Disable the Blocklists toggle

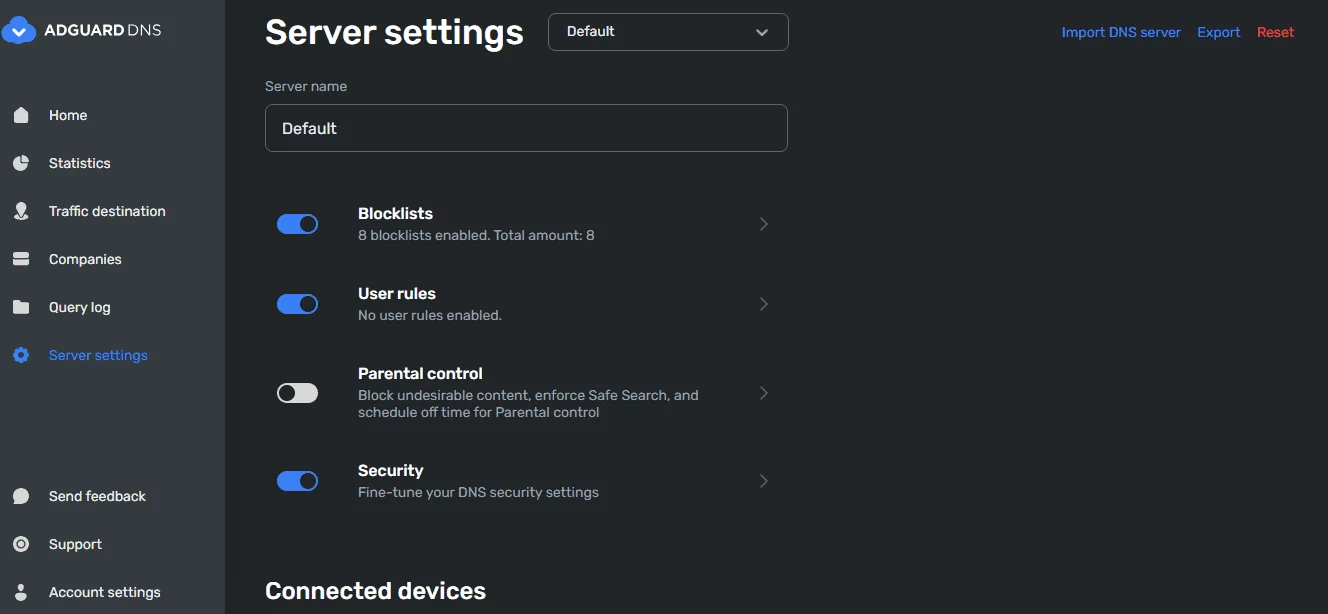click(297, 224)
